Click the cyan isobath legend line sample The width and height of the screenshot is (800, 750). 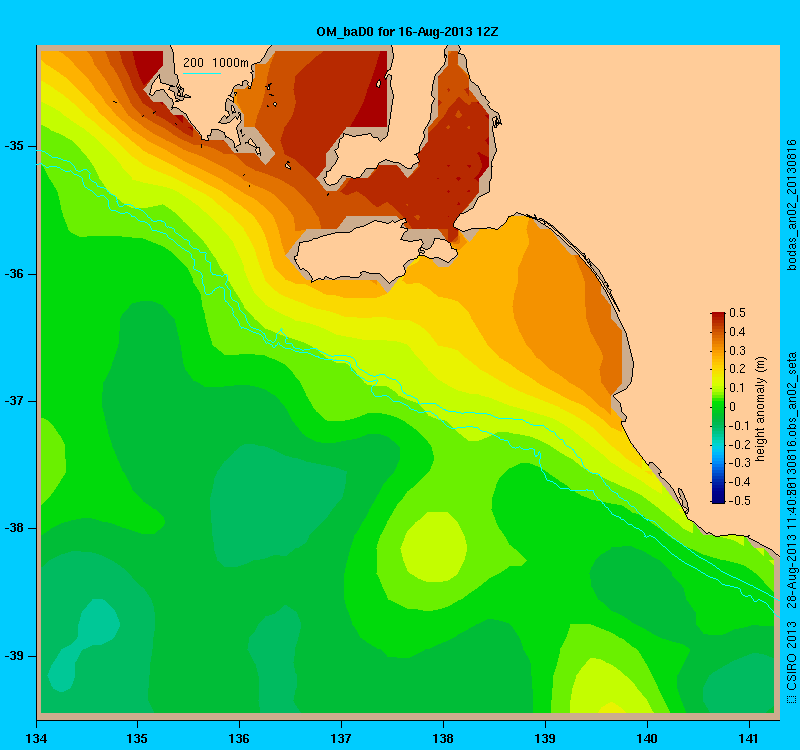[x=202, y=73]
